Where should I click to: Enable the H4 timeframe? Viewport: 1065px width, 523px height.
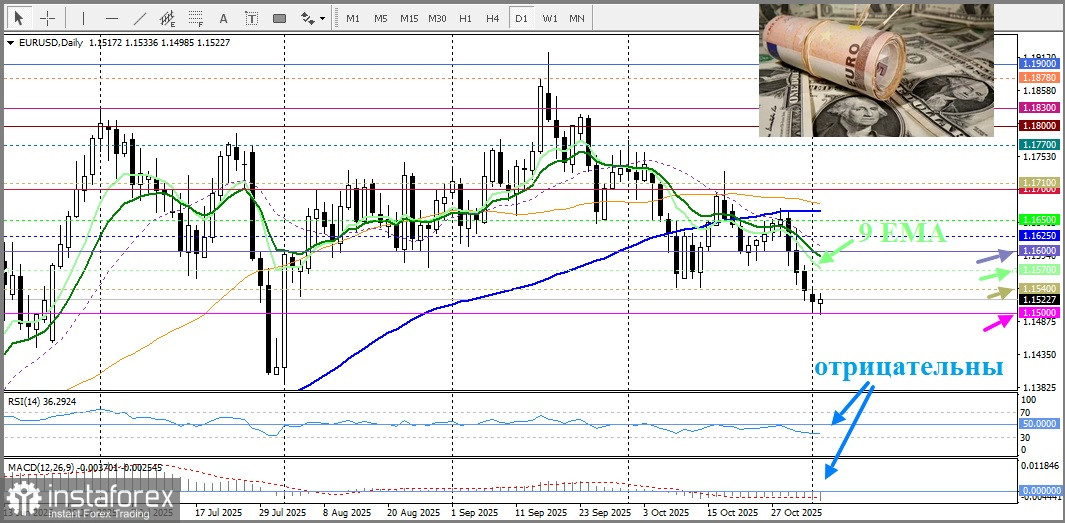click(492, 18)
